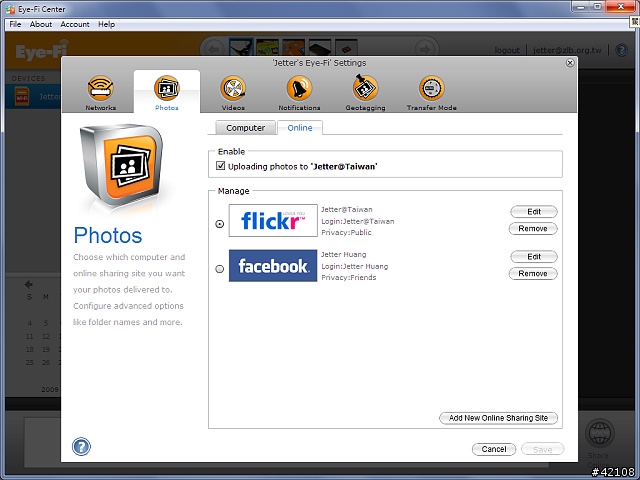
Task: Click the Cancel button
Action: (x=494, y=449)
